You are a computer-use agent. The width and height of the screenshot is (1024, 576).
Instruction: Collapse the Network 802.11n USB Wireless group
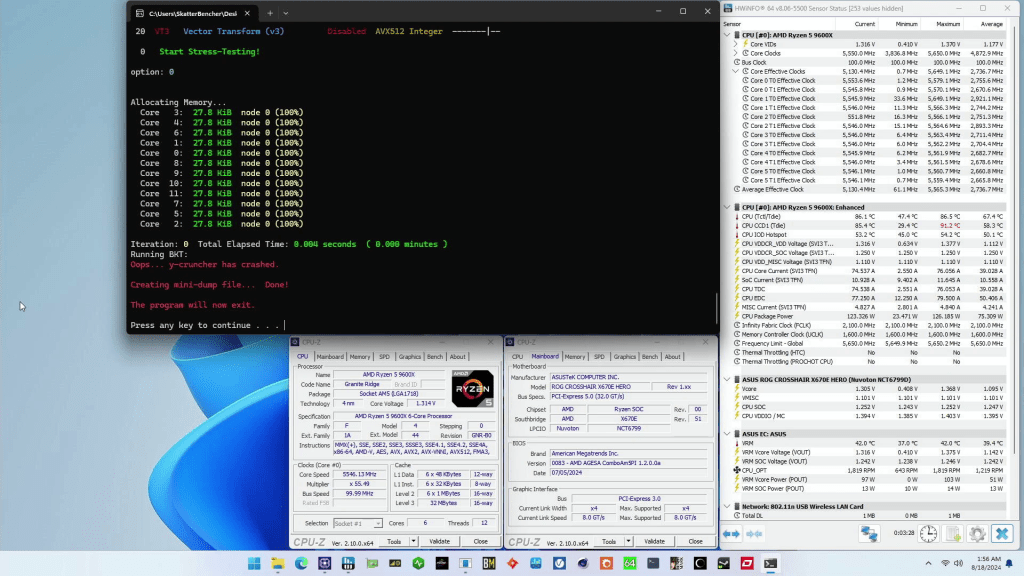pyautogui.click(x=727, y=506)
